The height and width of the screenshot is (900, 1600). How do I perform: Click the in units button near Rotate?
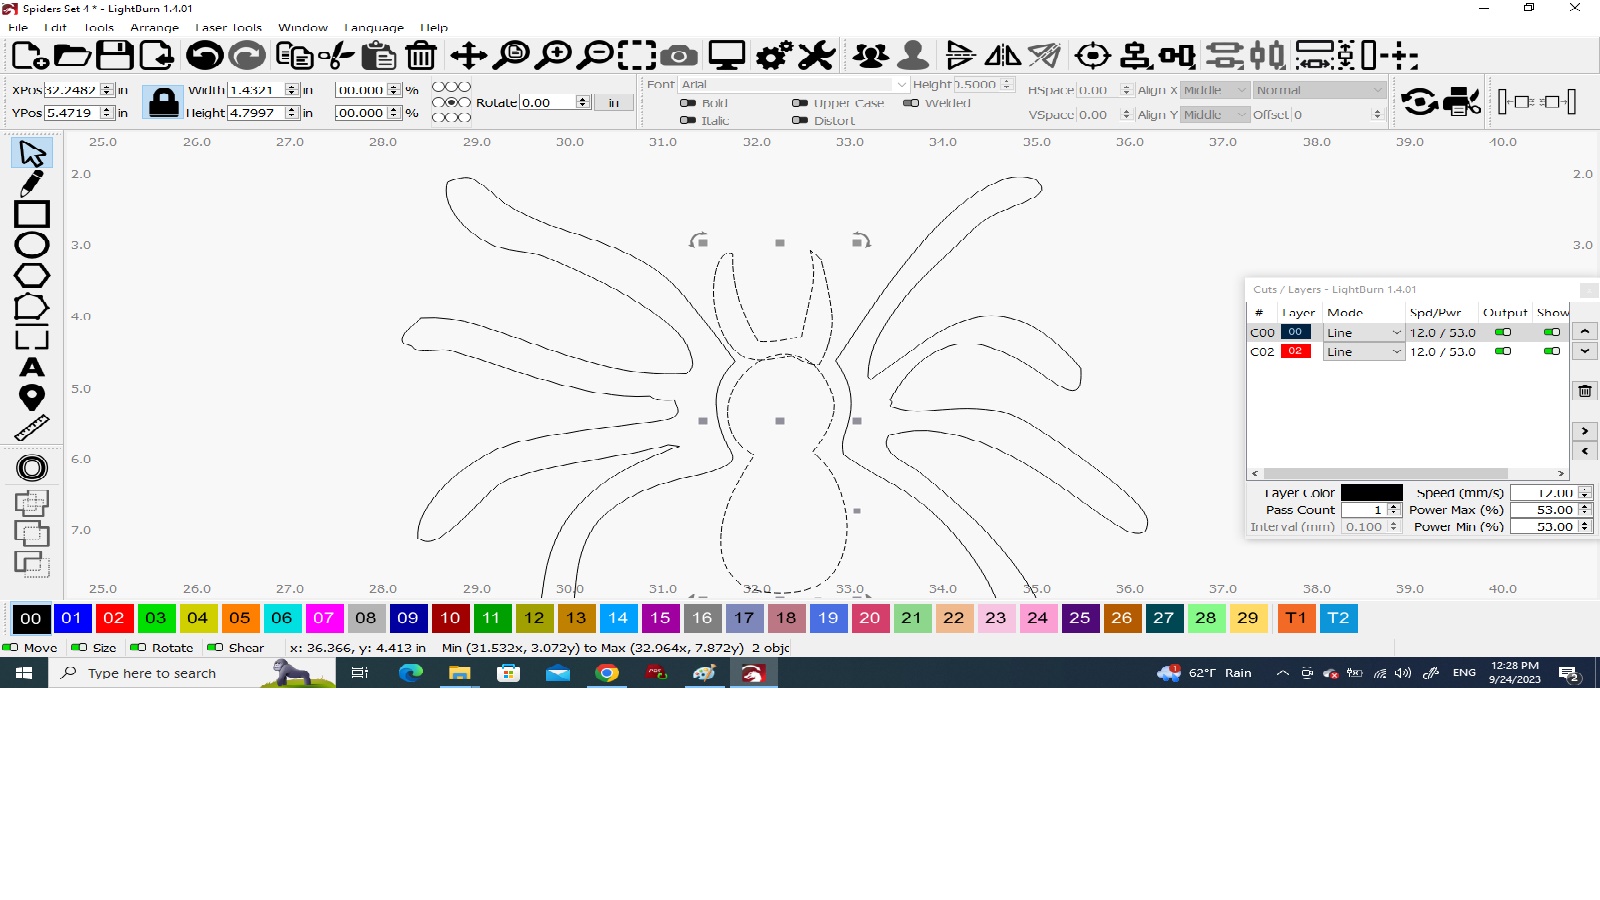[x=613, y=103]
